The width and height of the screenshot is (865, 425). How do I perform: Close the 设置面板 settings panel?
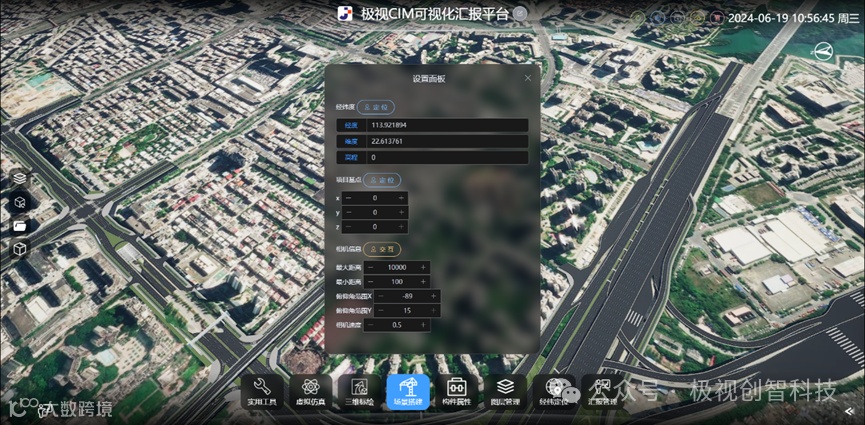click(528, 78)
